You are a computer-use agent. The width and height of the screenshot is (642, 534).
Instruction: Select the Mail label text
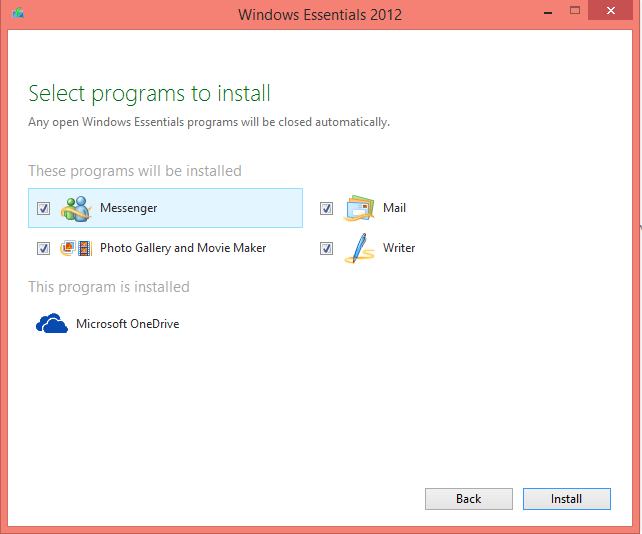[394, 208]
